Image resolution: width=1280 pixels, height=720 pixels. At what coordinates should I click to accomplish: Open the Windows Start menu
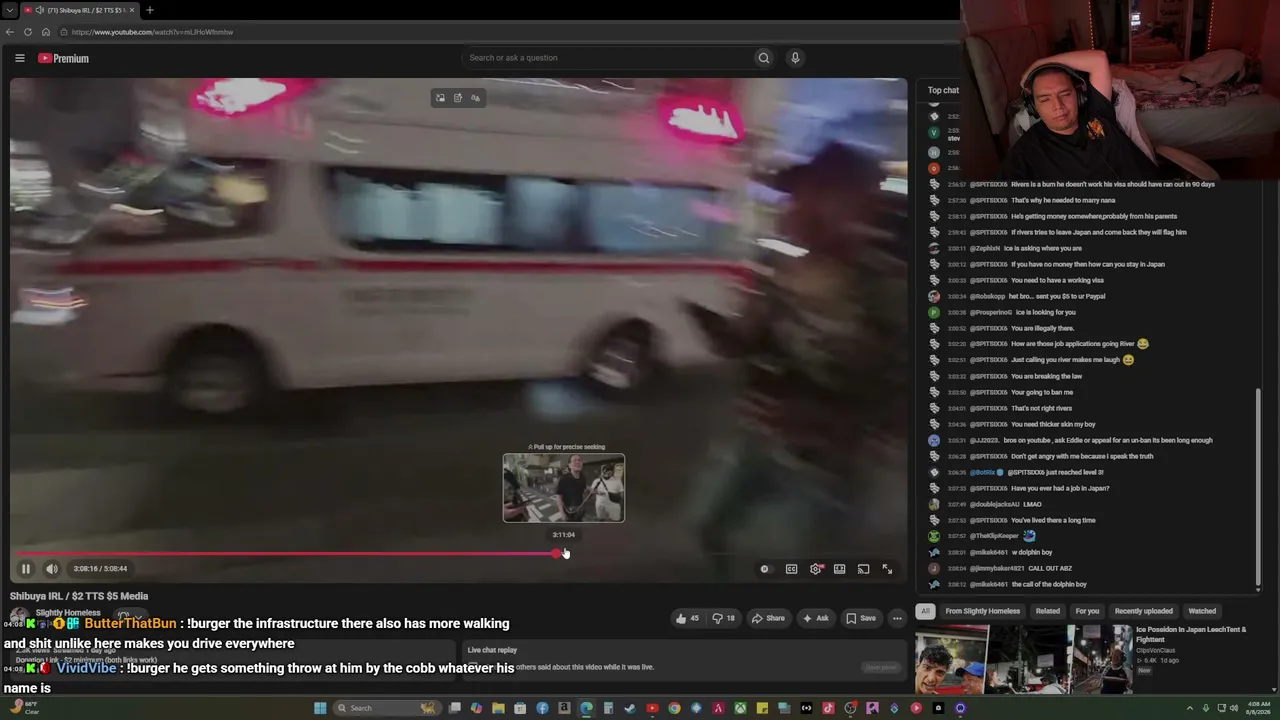click(320, 708)
